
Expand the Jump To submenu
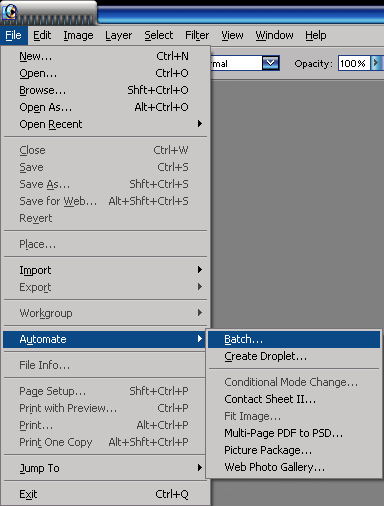(105, 468)
